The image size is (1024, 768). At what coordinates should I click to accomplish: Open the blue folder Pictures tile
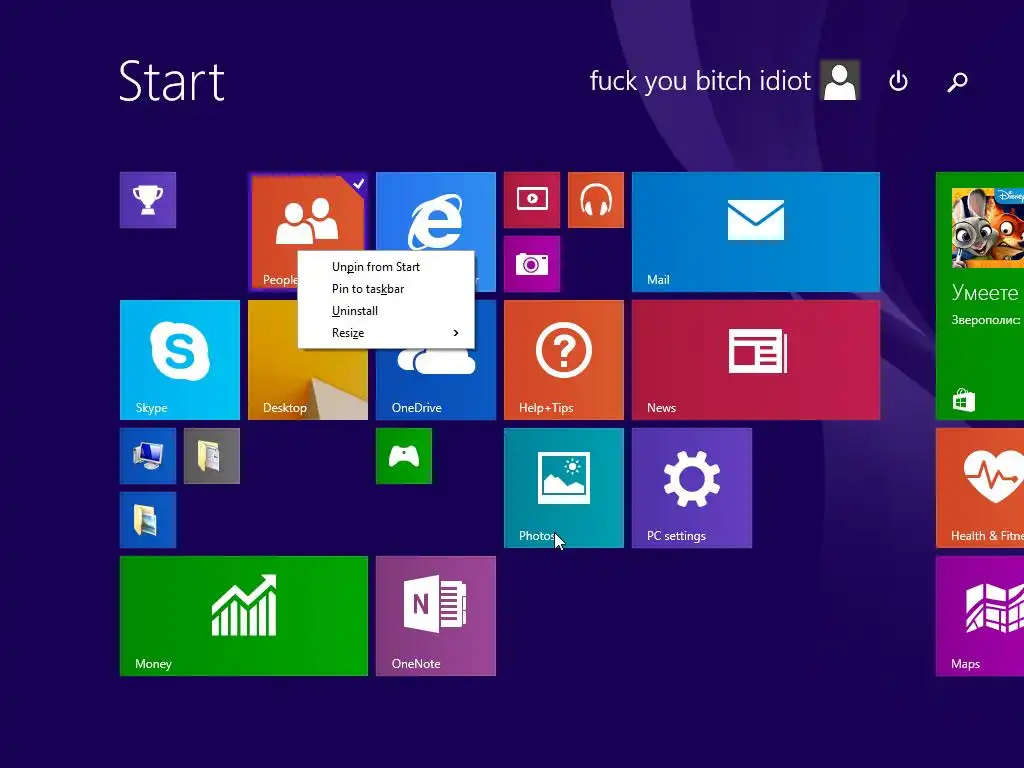[x=148, y=520]
